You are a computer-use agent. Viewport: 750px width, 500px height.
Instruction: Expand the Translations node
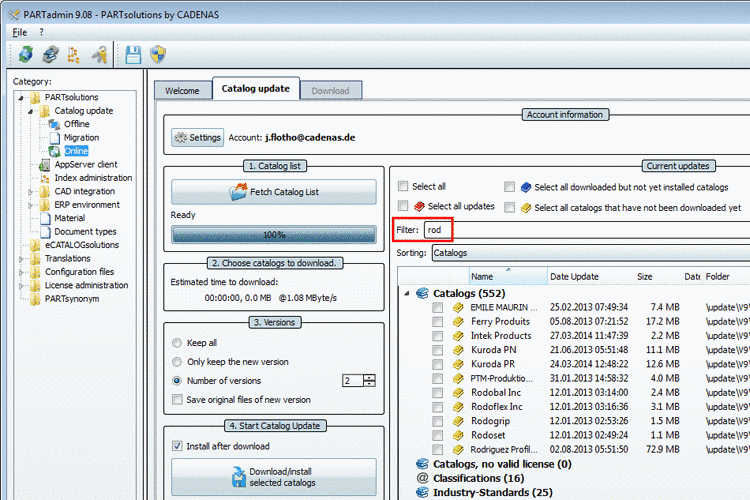point(21,259)
